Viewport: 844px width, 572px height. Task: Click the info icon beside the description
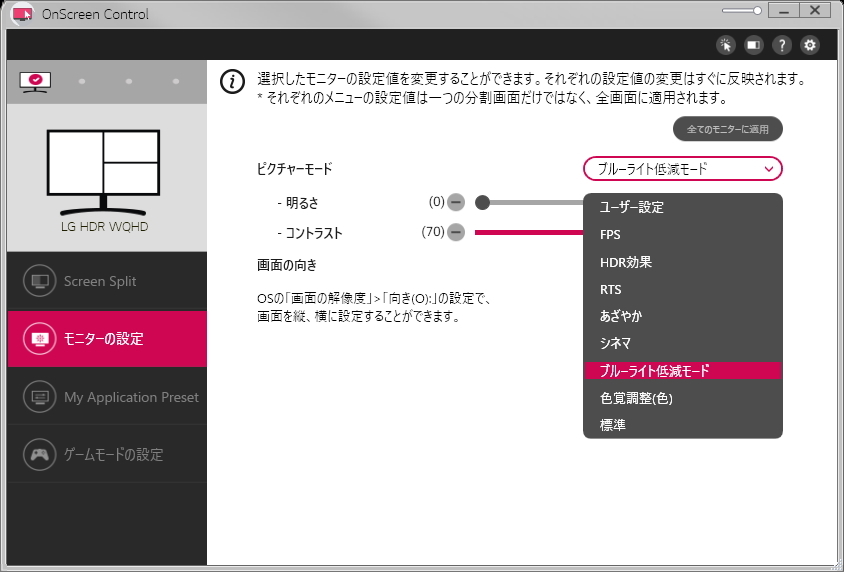coord(233,82)
